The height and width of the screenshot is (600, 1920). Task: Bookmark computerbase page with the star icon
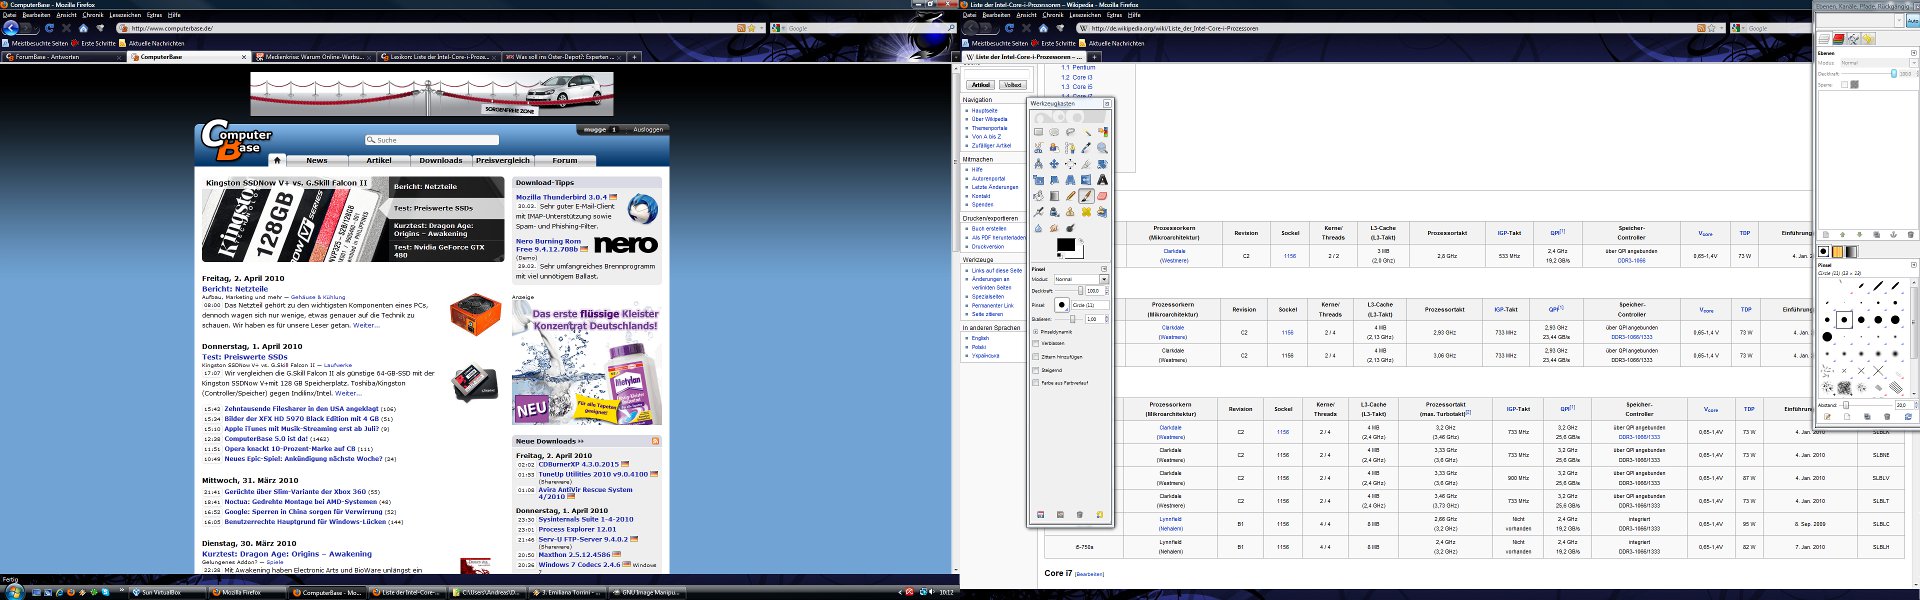tap(751, 28)
